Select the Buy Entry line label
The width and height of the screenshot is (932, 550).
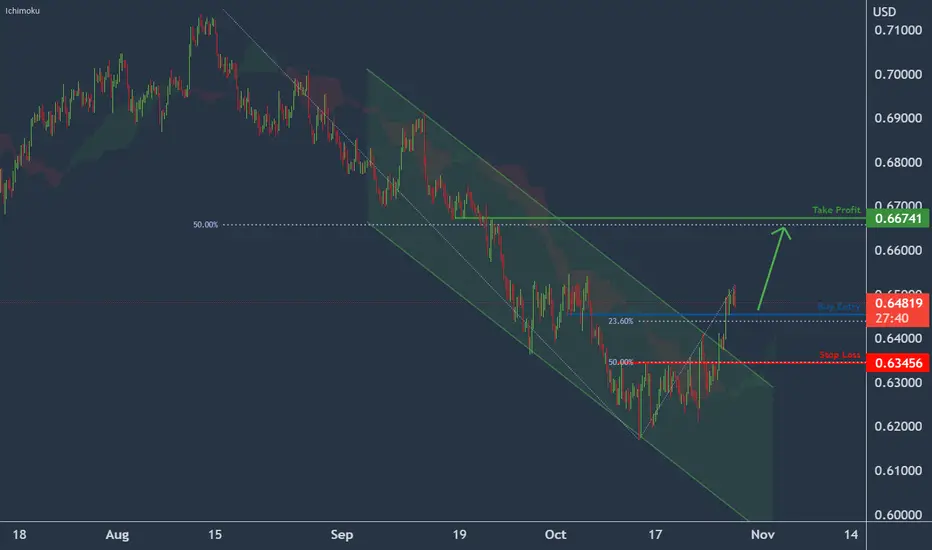tap(839, 307)
